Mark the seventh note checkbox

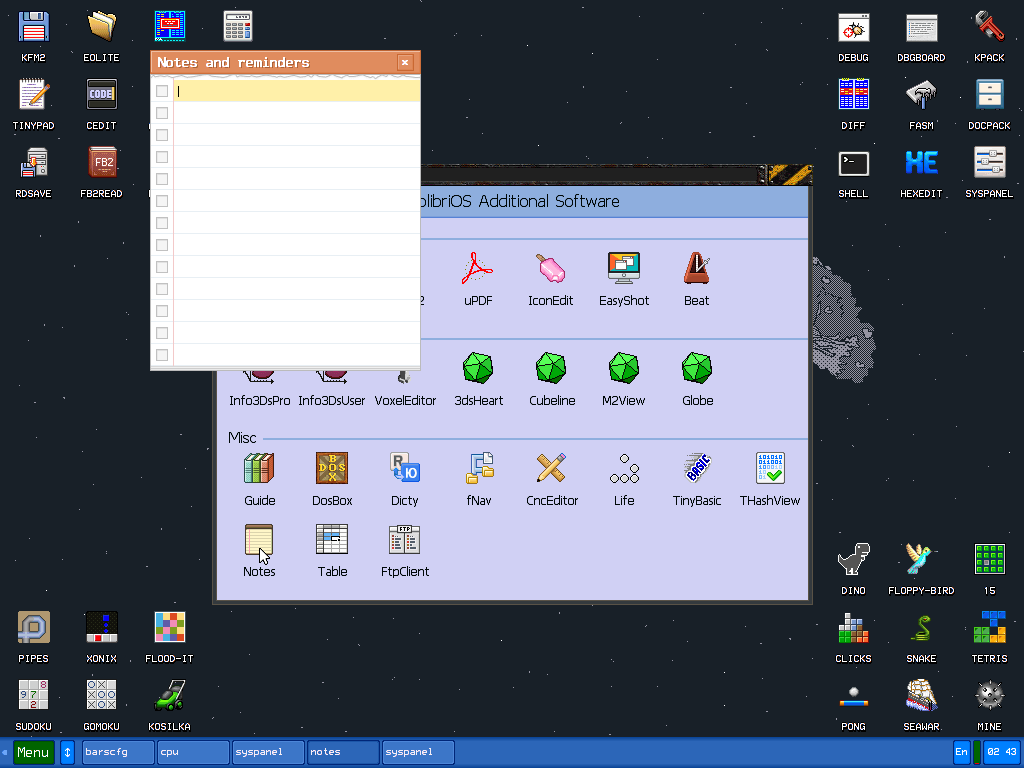162,223
